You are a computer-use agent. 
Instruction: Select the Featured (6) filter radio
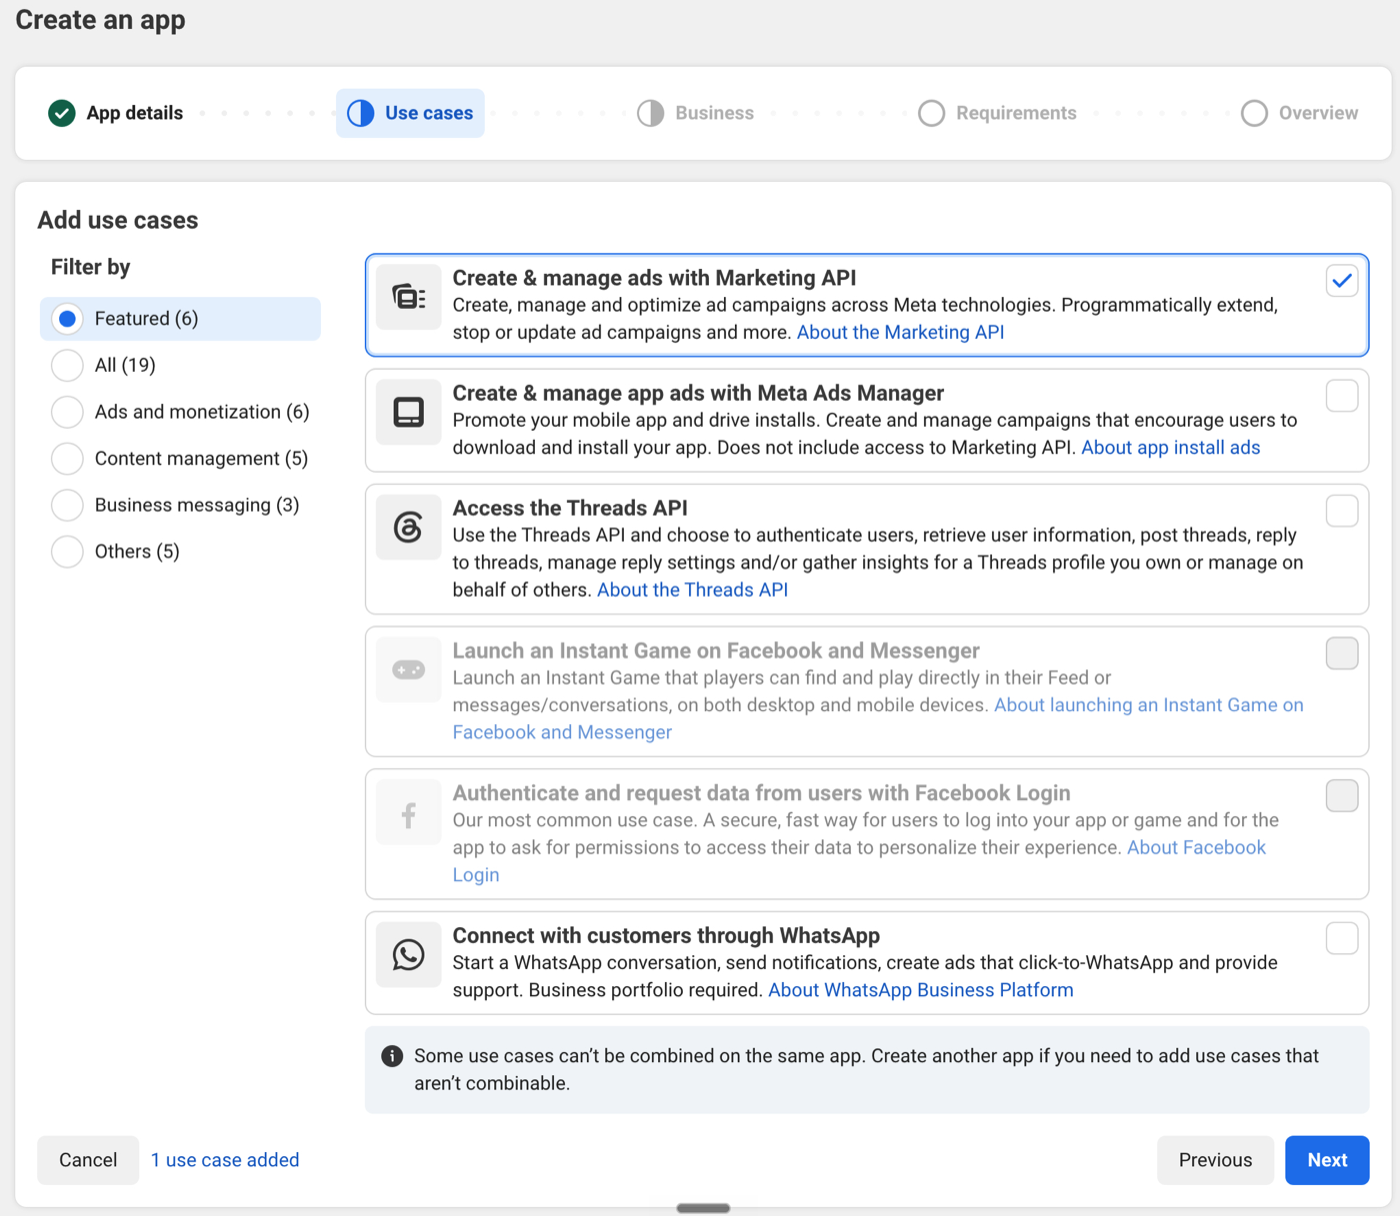click(x=67, y=319)
